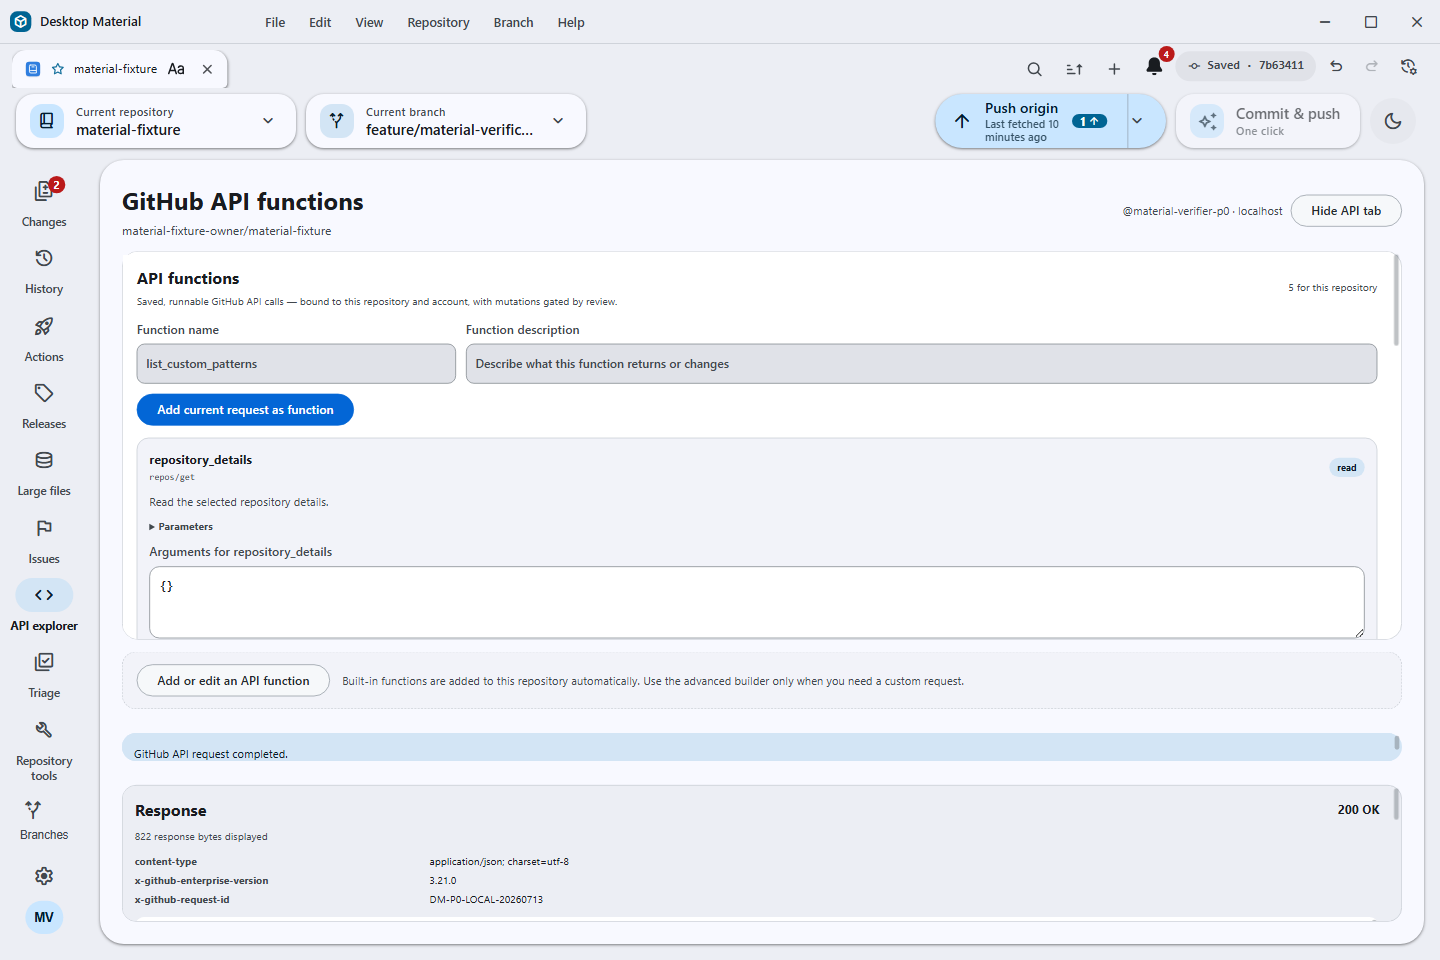Open the Large files database icon
The height and width of the screenshot is (960, 1440).
[44, 461]
